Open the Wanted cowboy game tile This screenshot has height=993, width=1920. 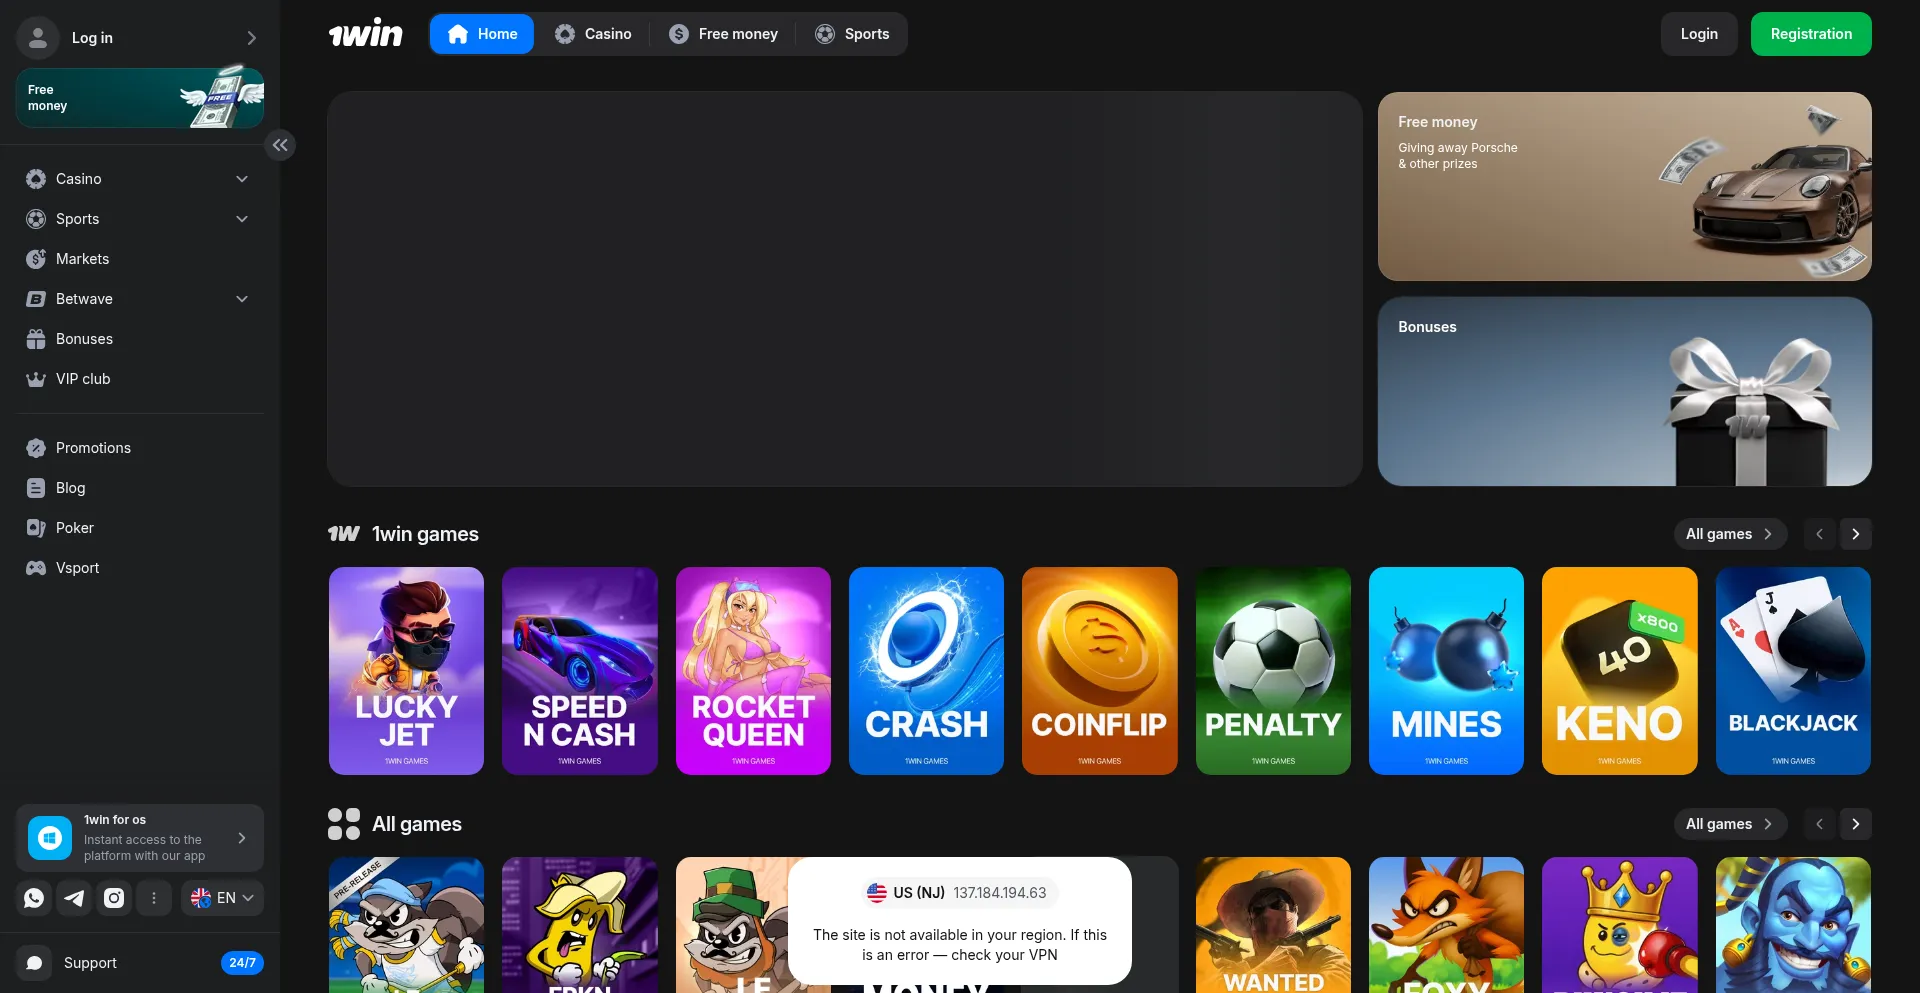click(1273, 925)
